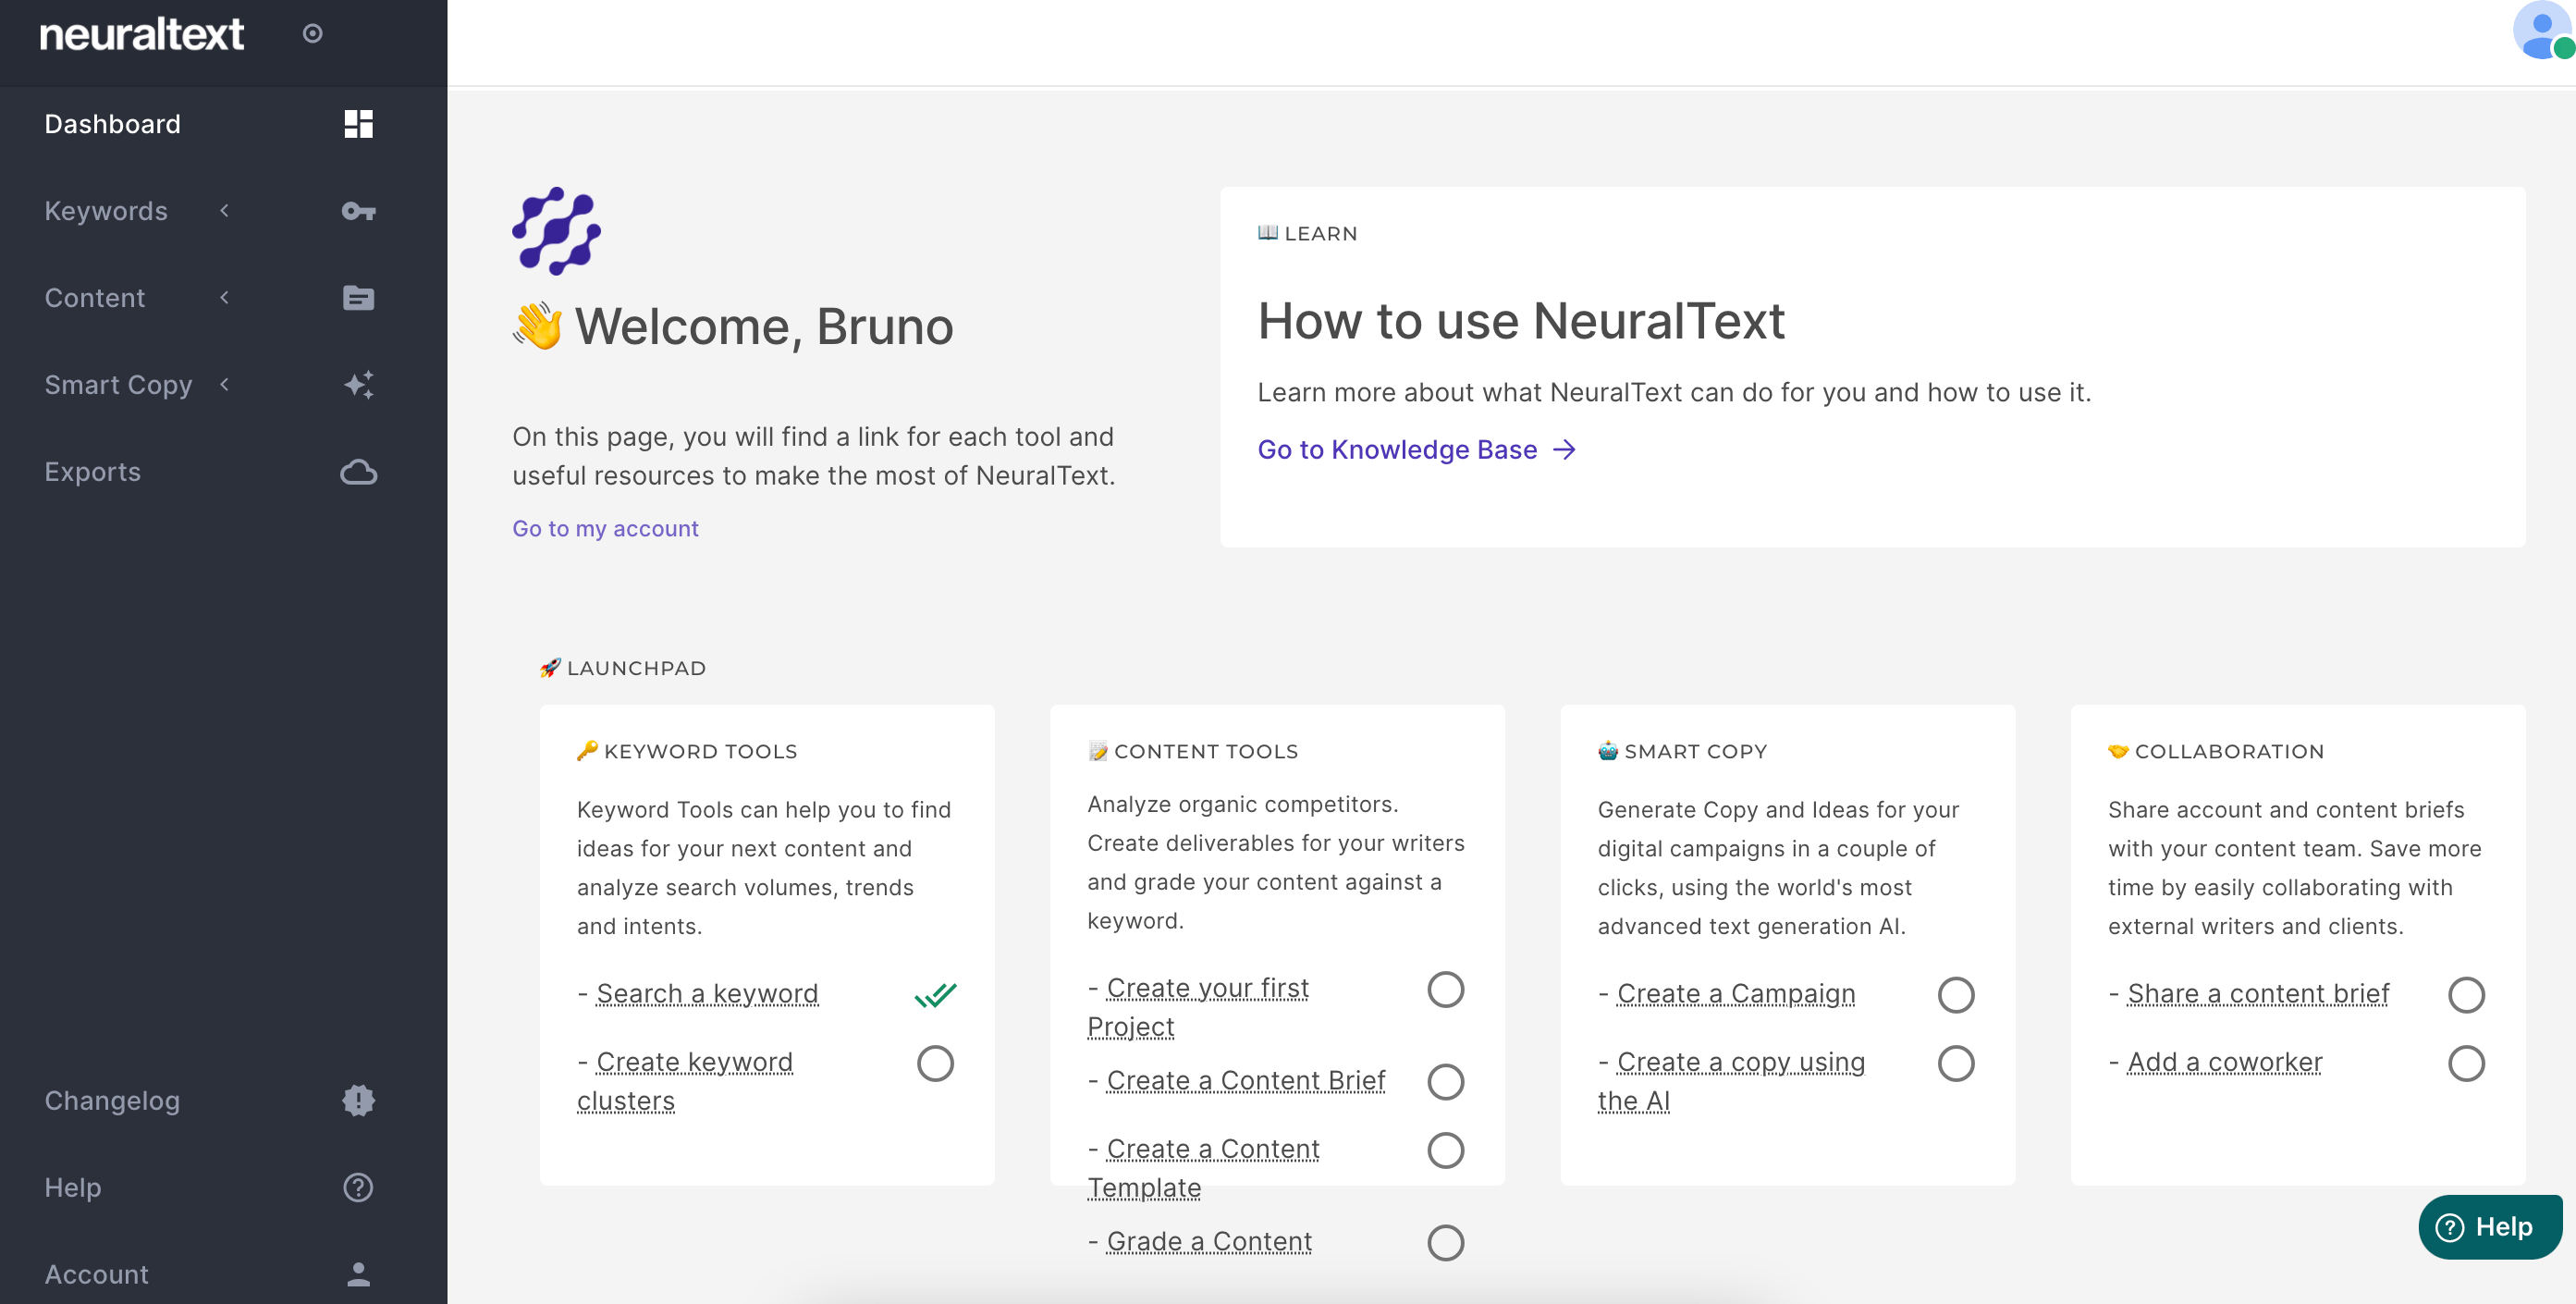Click the Keywords key icon
The height and width of the screenshot is (1304, 2576).
[x=359, y=211]
